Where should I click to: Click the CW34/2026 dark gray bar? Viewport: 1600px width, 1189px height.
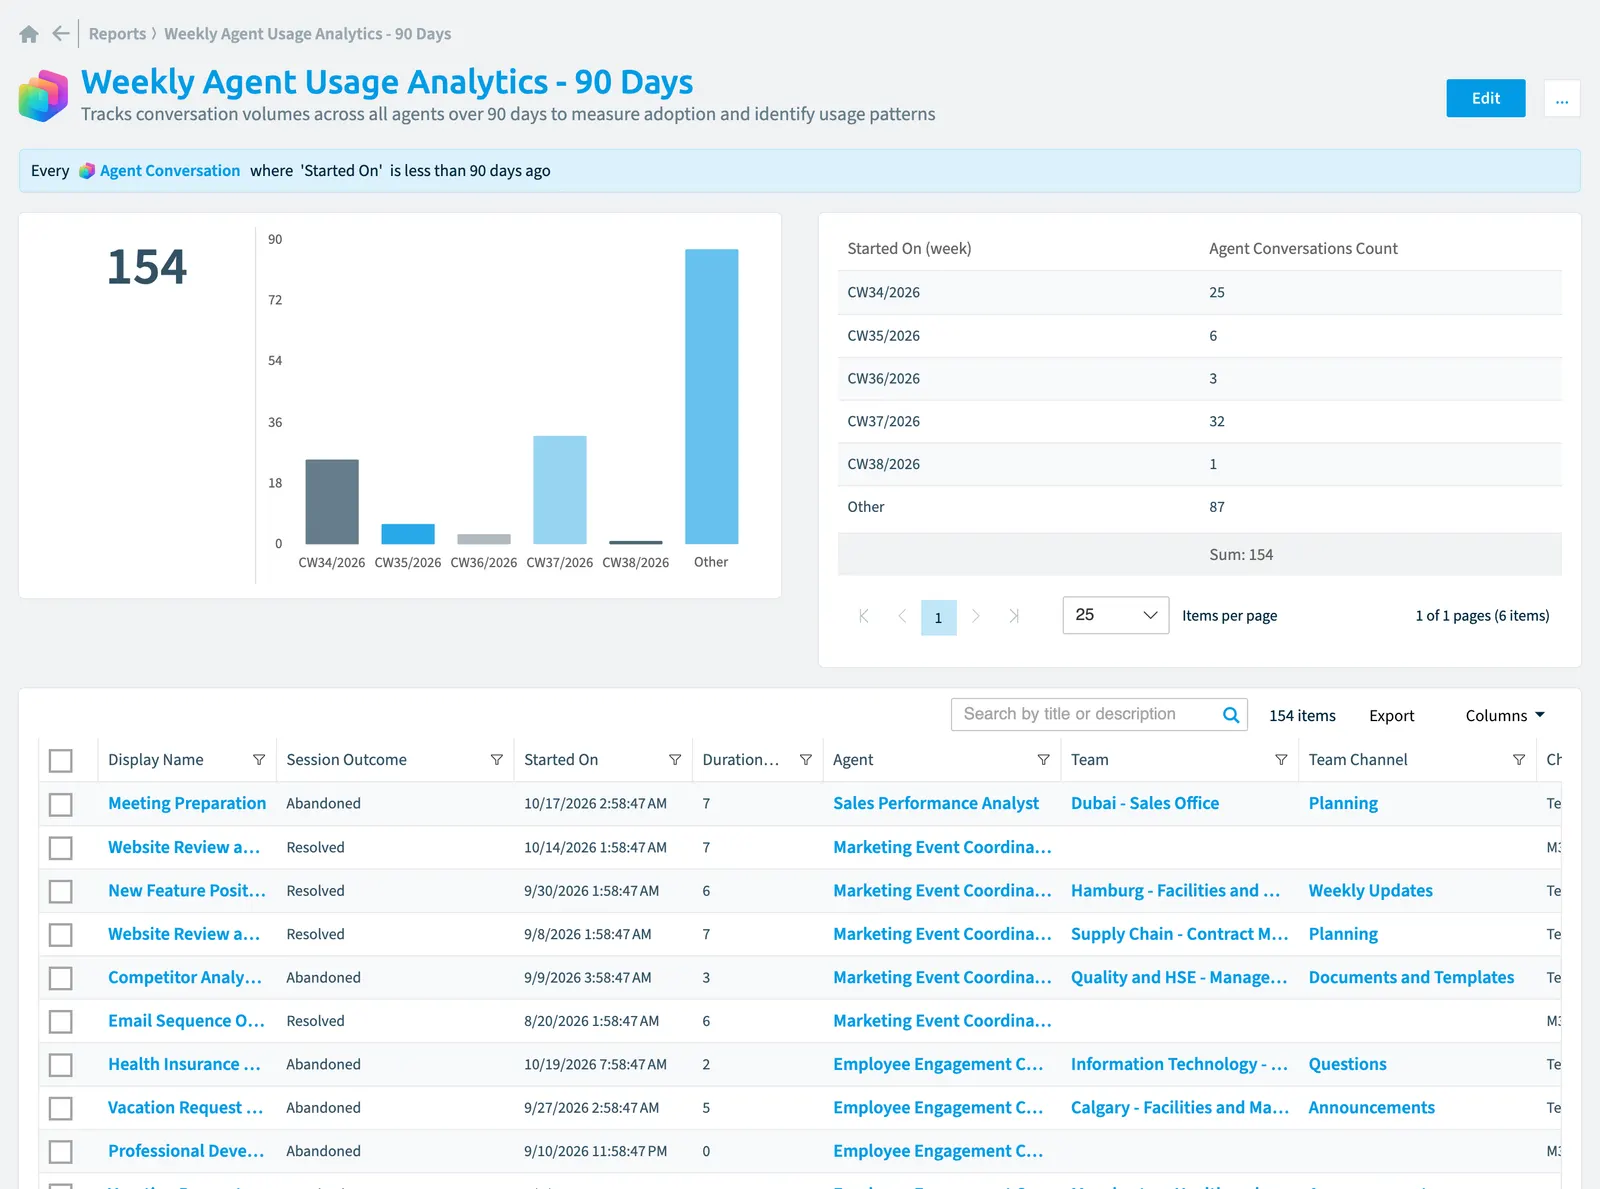[x=332, y=502]
